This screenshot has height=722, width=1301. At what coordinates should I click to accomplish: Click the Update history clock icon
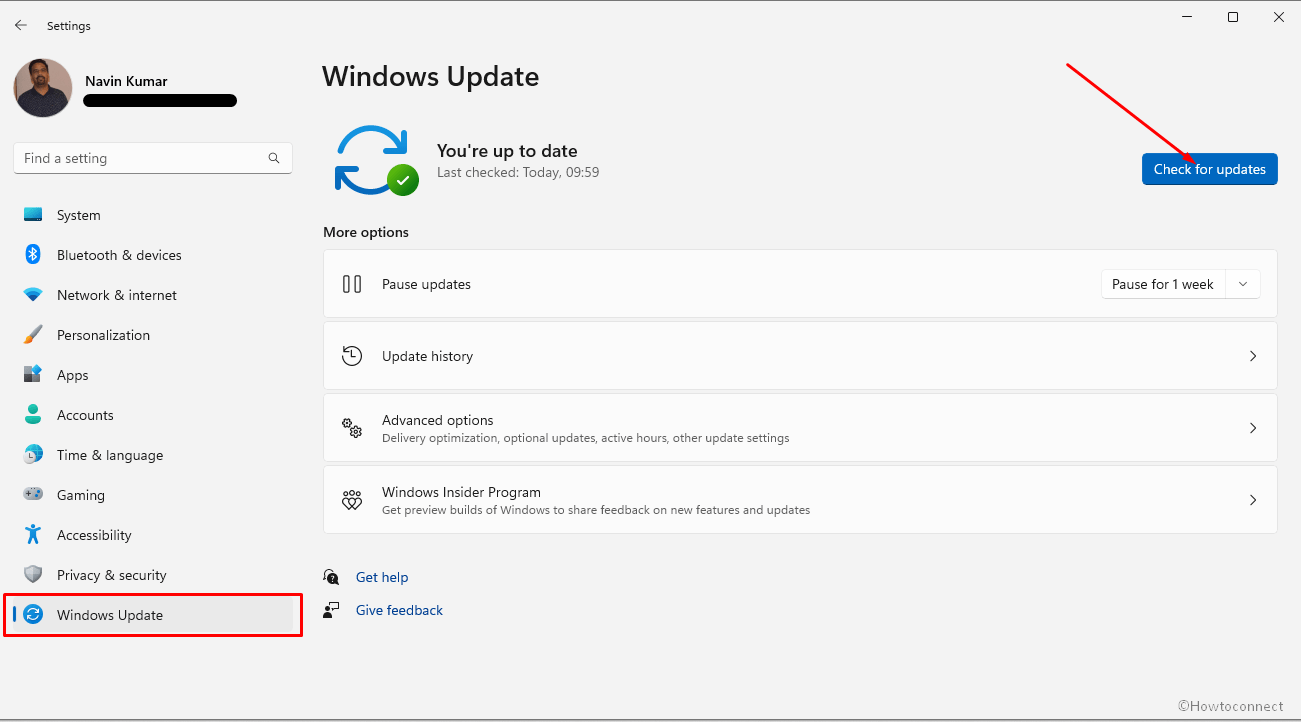(352, 356)
